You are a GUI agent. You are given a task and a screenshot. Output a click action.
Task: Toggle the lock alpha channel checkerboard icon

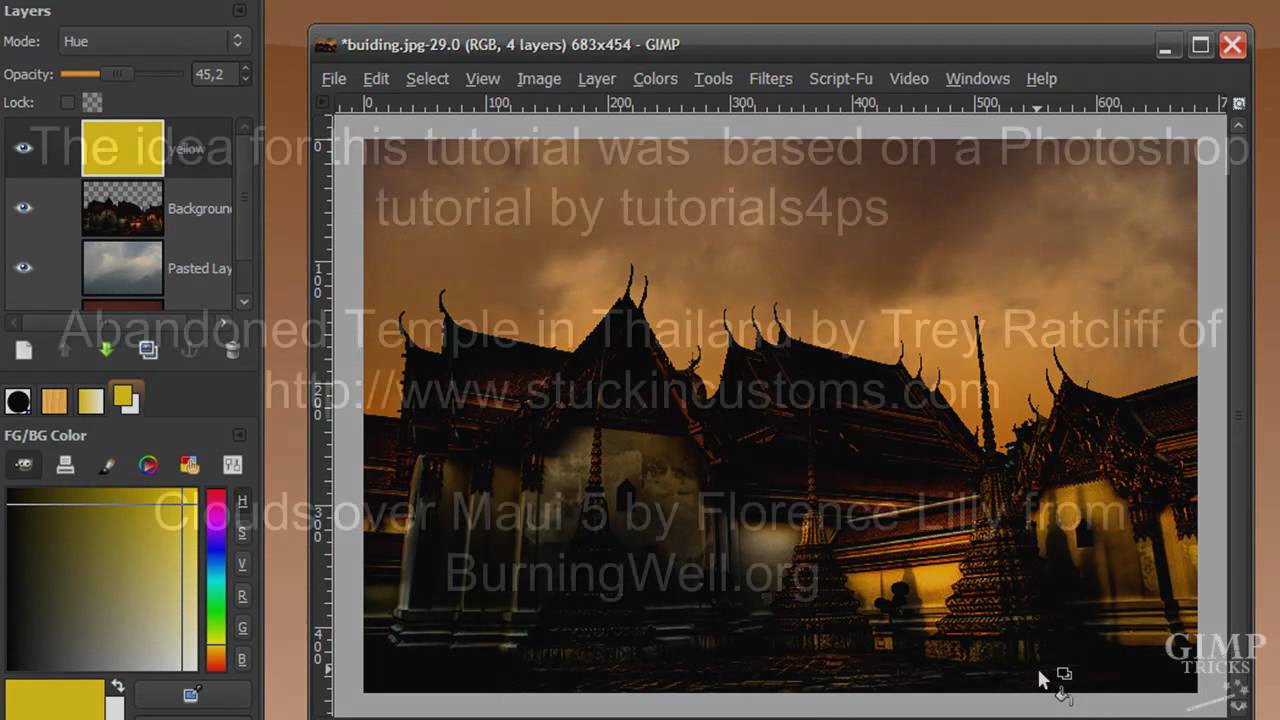[x=92, y=102]
